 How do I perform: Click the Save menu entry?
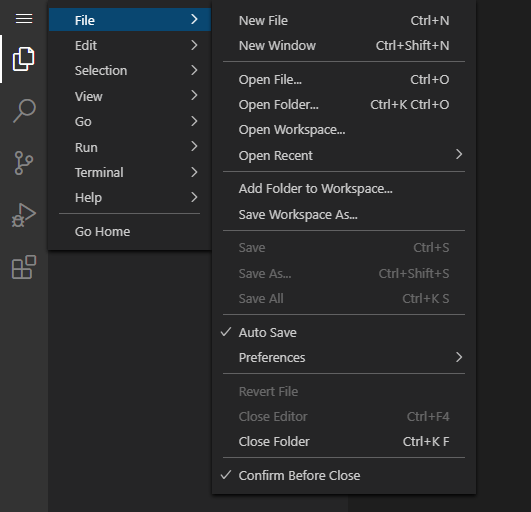pos(344,248)
